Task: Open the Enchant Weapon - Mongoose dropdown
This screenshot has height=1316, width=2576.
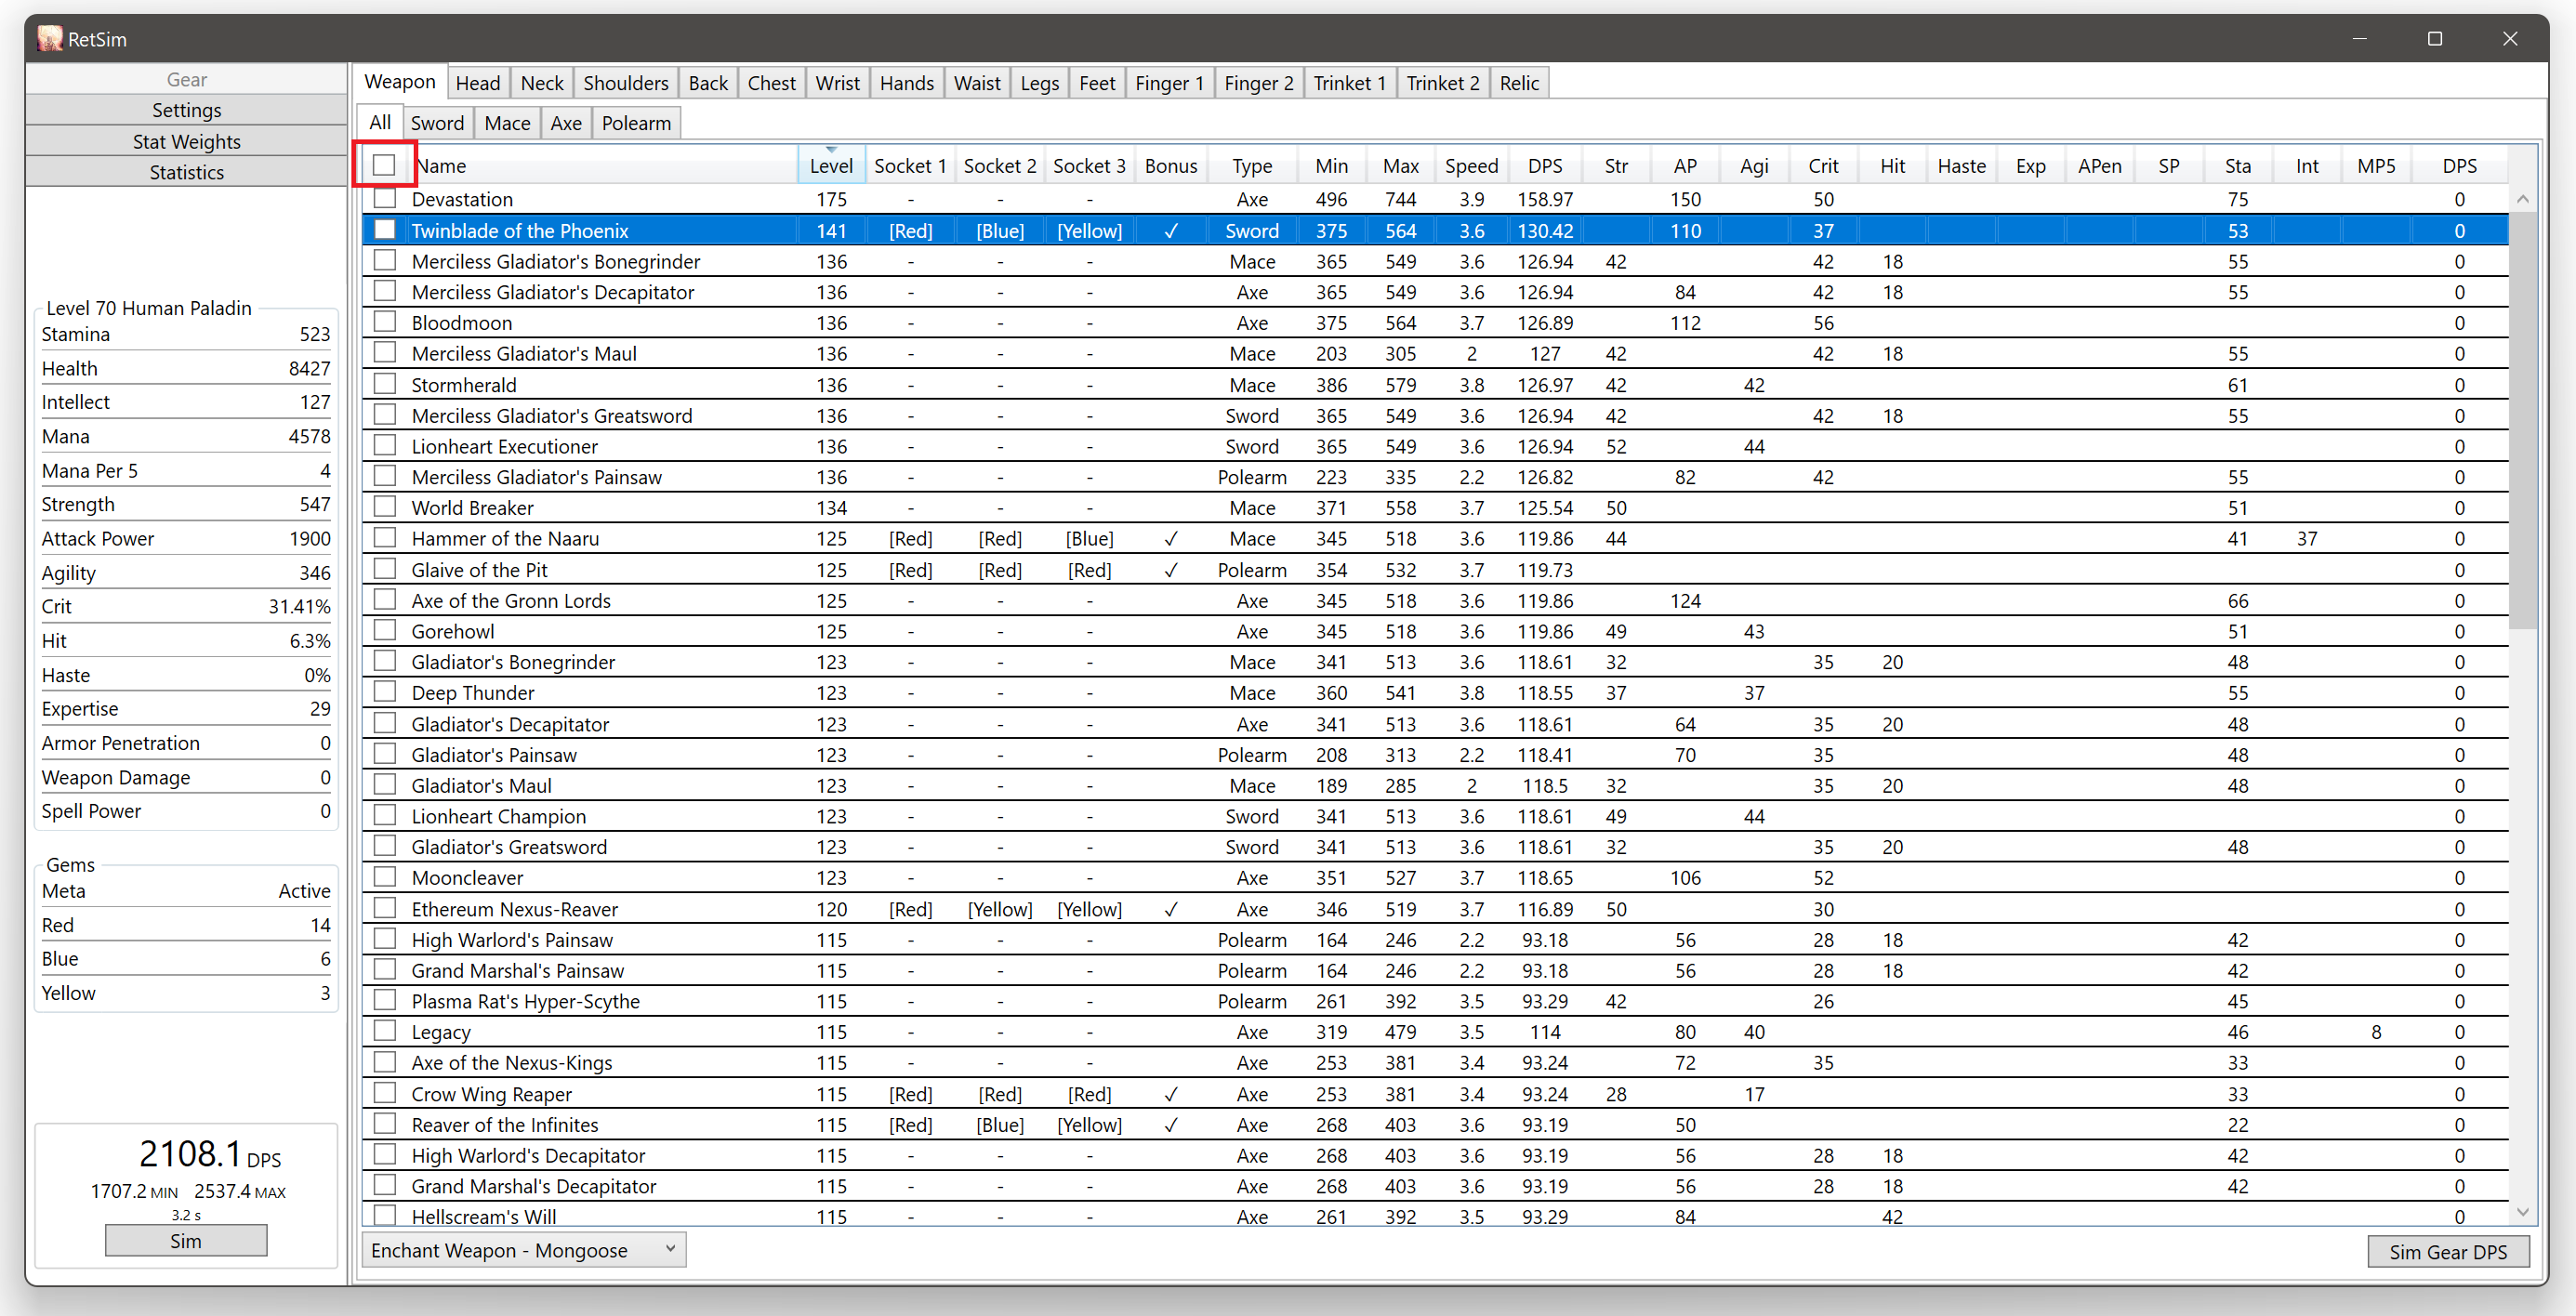Action: [524, 1250]
